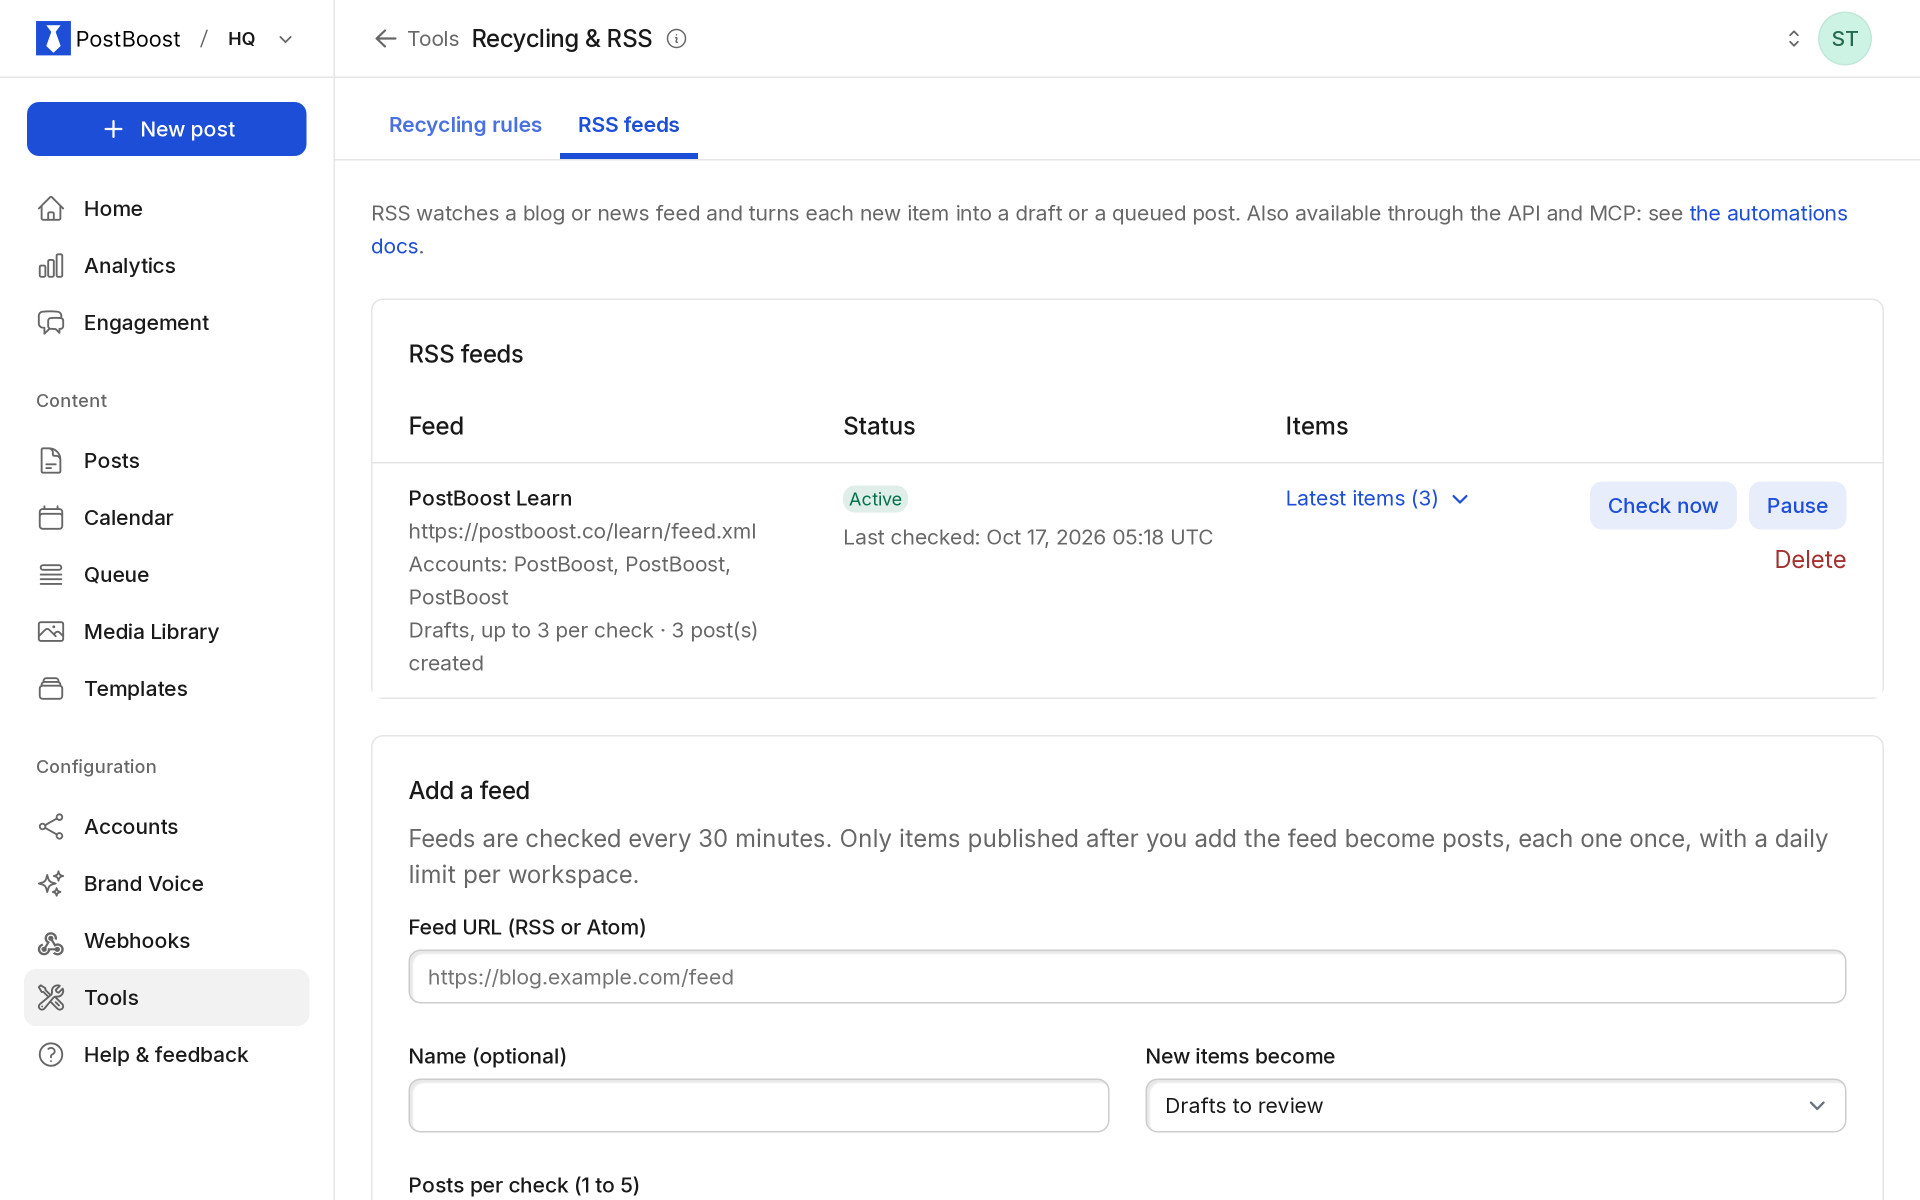
Task: Open the Posts document icon
Action: tap(51, 461)
